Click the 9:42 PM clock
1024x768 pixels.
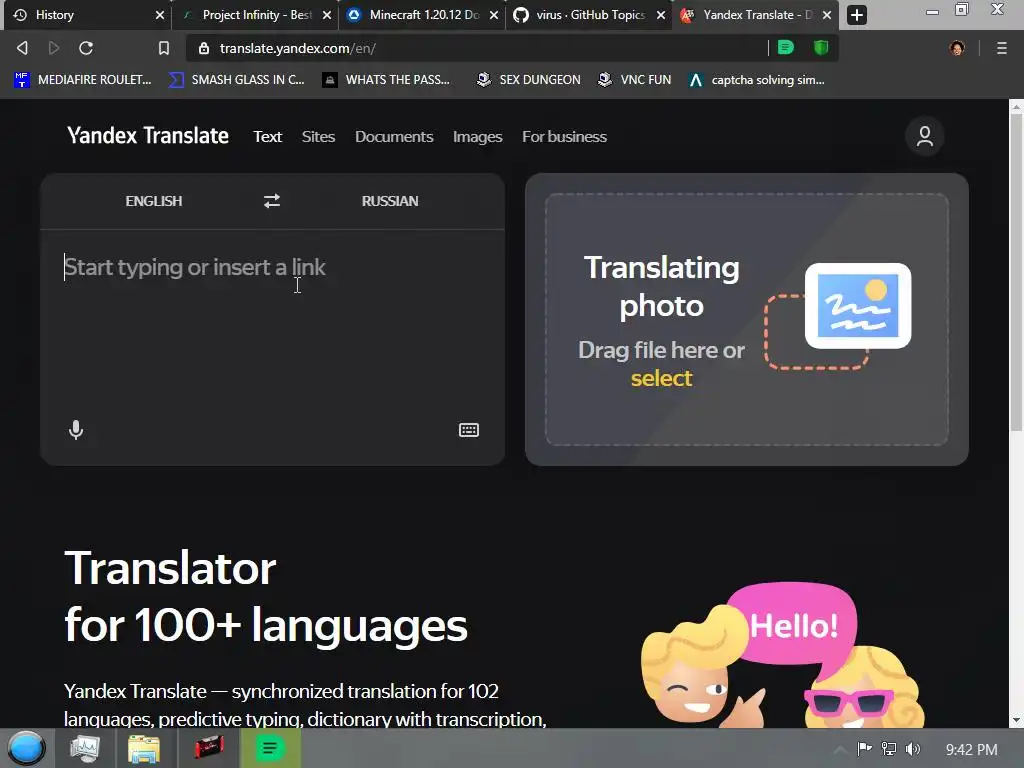[x=971, y=749]
